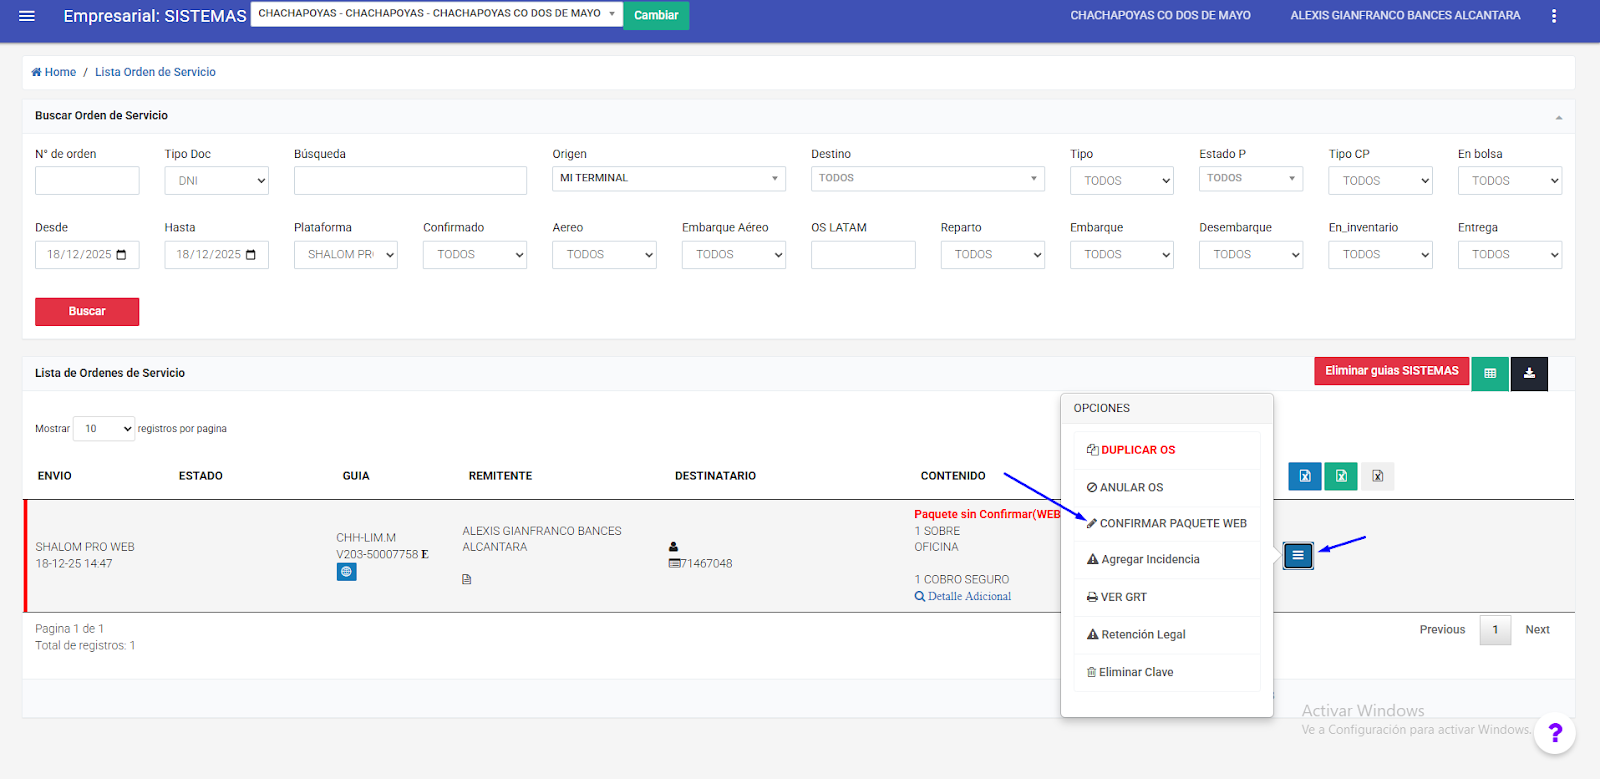Screen dimensions: 1600x779
Task: Open the purple help question mark bubble
Action: point(1554,733)
